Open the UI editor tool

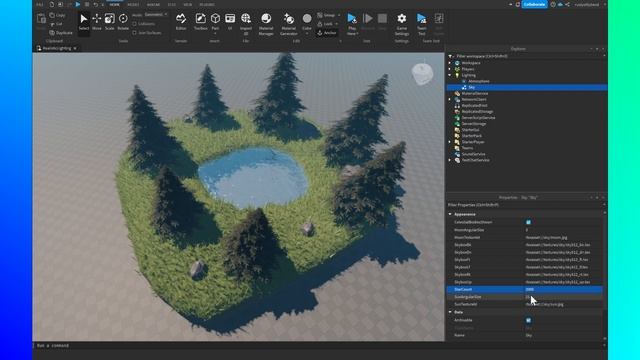(x=230, y=22)
